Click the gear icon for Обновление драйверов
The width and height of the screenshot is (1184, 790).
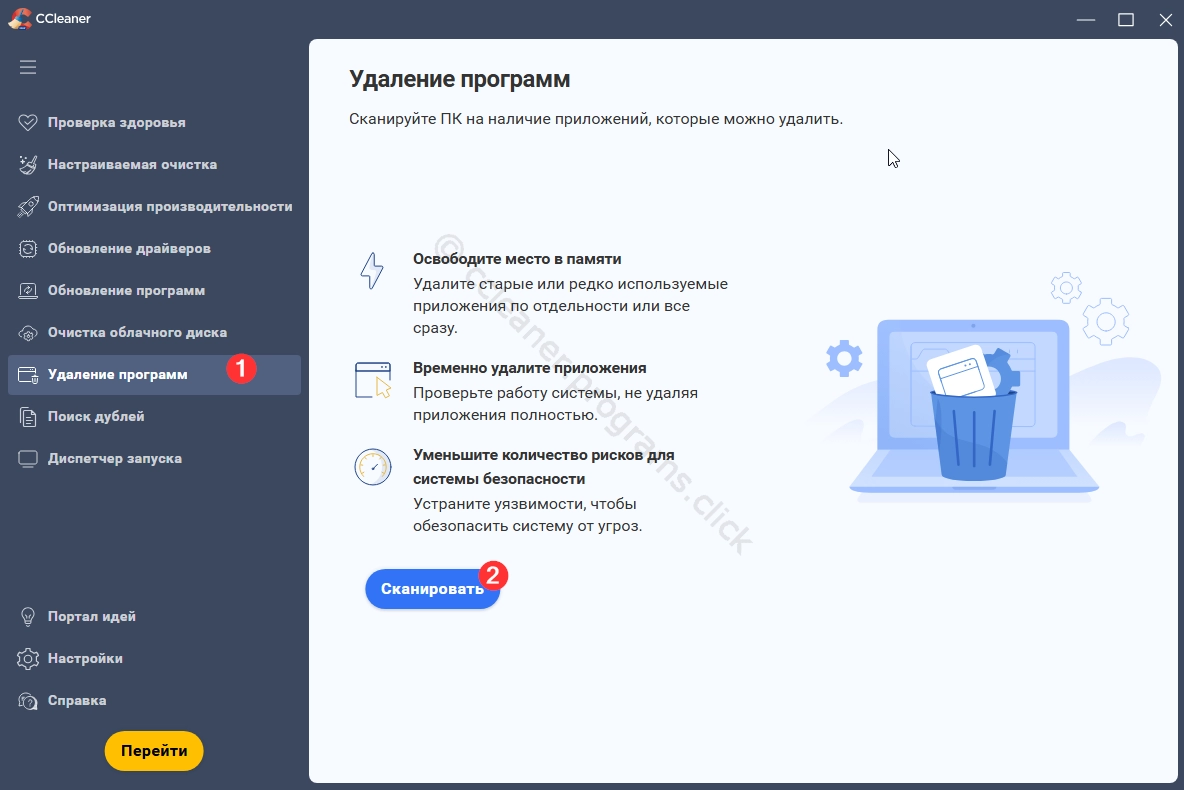pyautogui.click(x=28, y=249)
